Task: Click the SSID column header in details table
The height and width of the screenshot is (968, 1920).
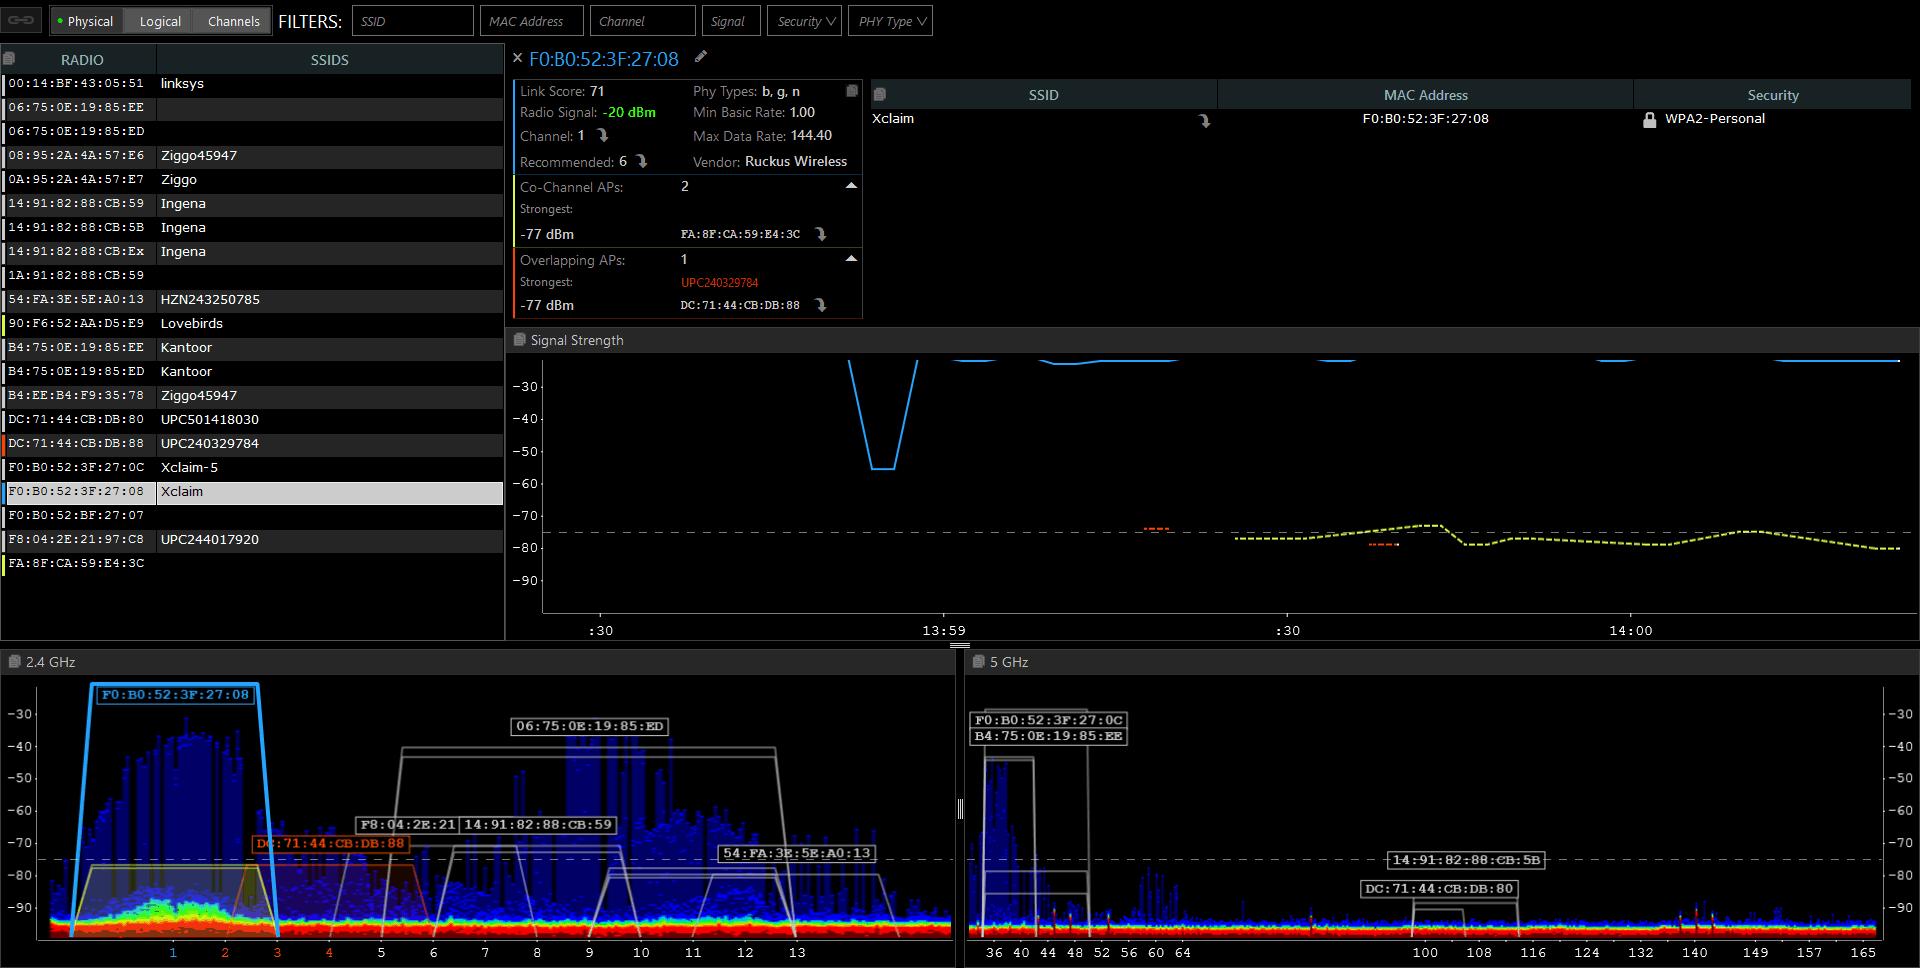Action: [1043, 95]
